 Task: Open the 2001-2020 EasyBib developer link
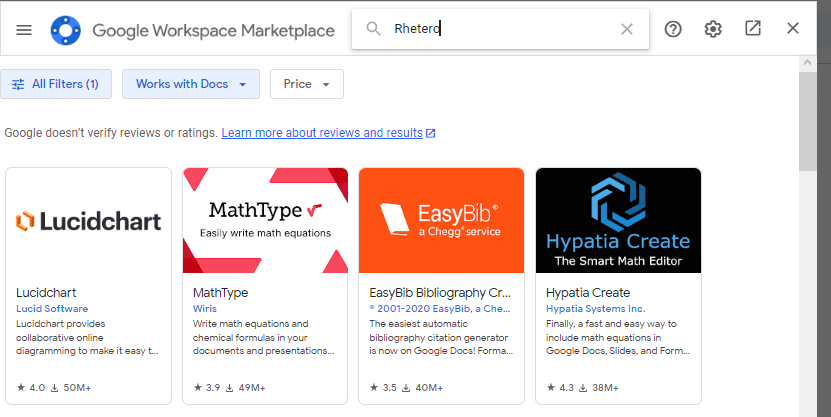[x=440, y=308]
